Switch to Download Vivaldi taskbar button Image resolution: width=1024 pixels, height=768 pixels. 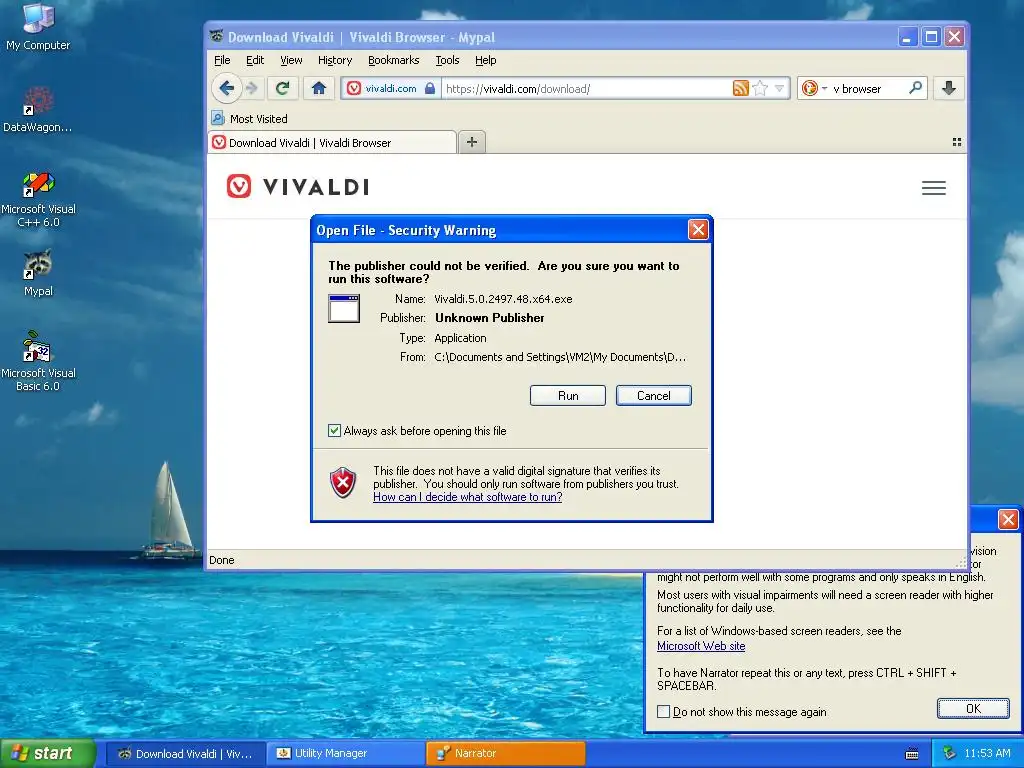point(185,754)
